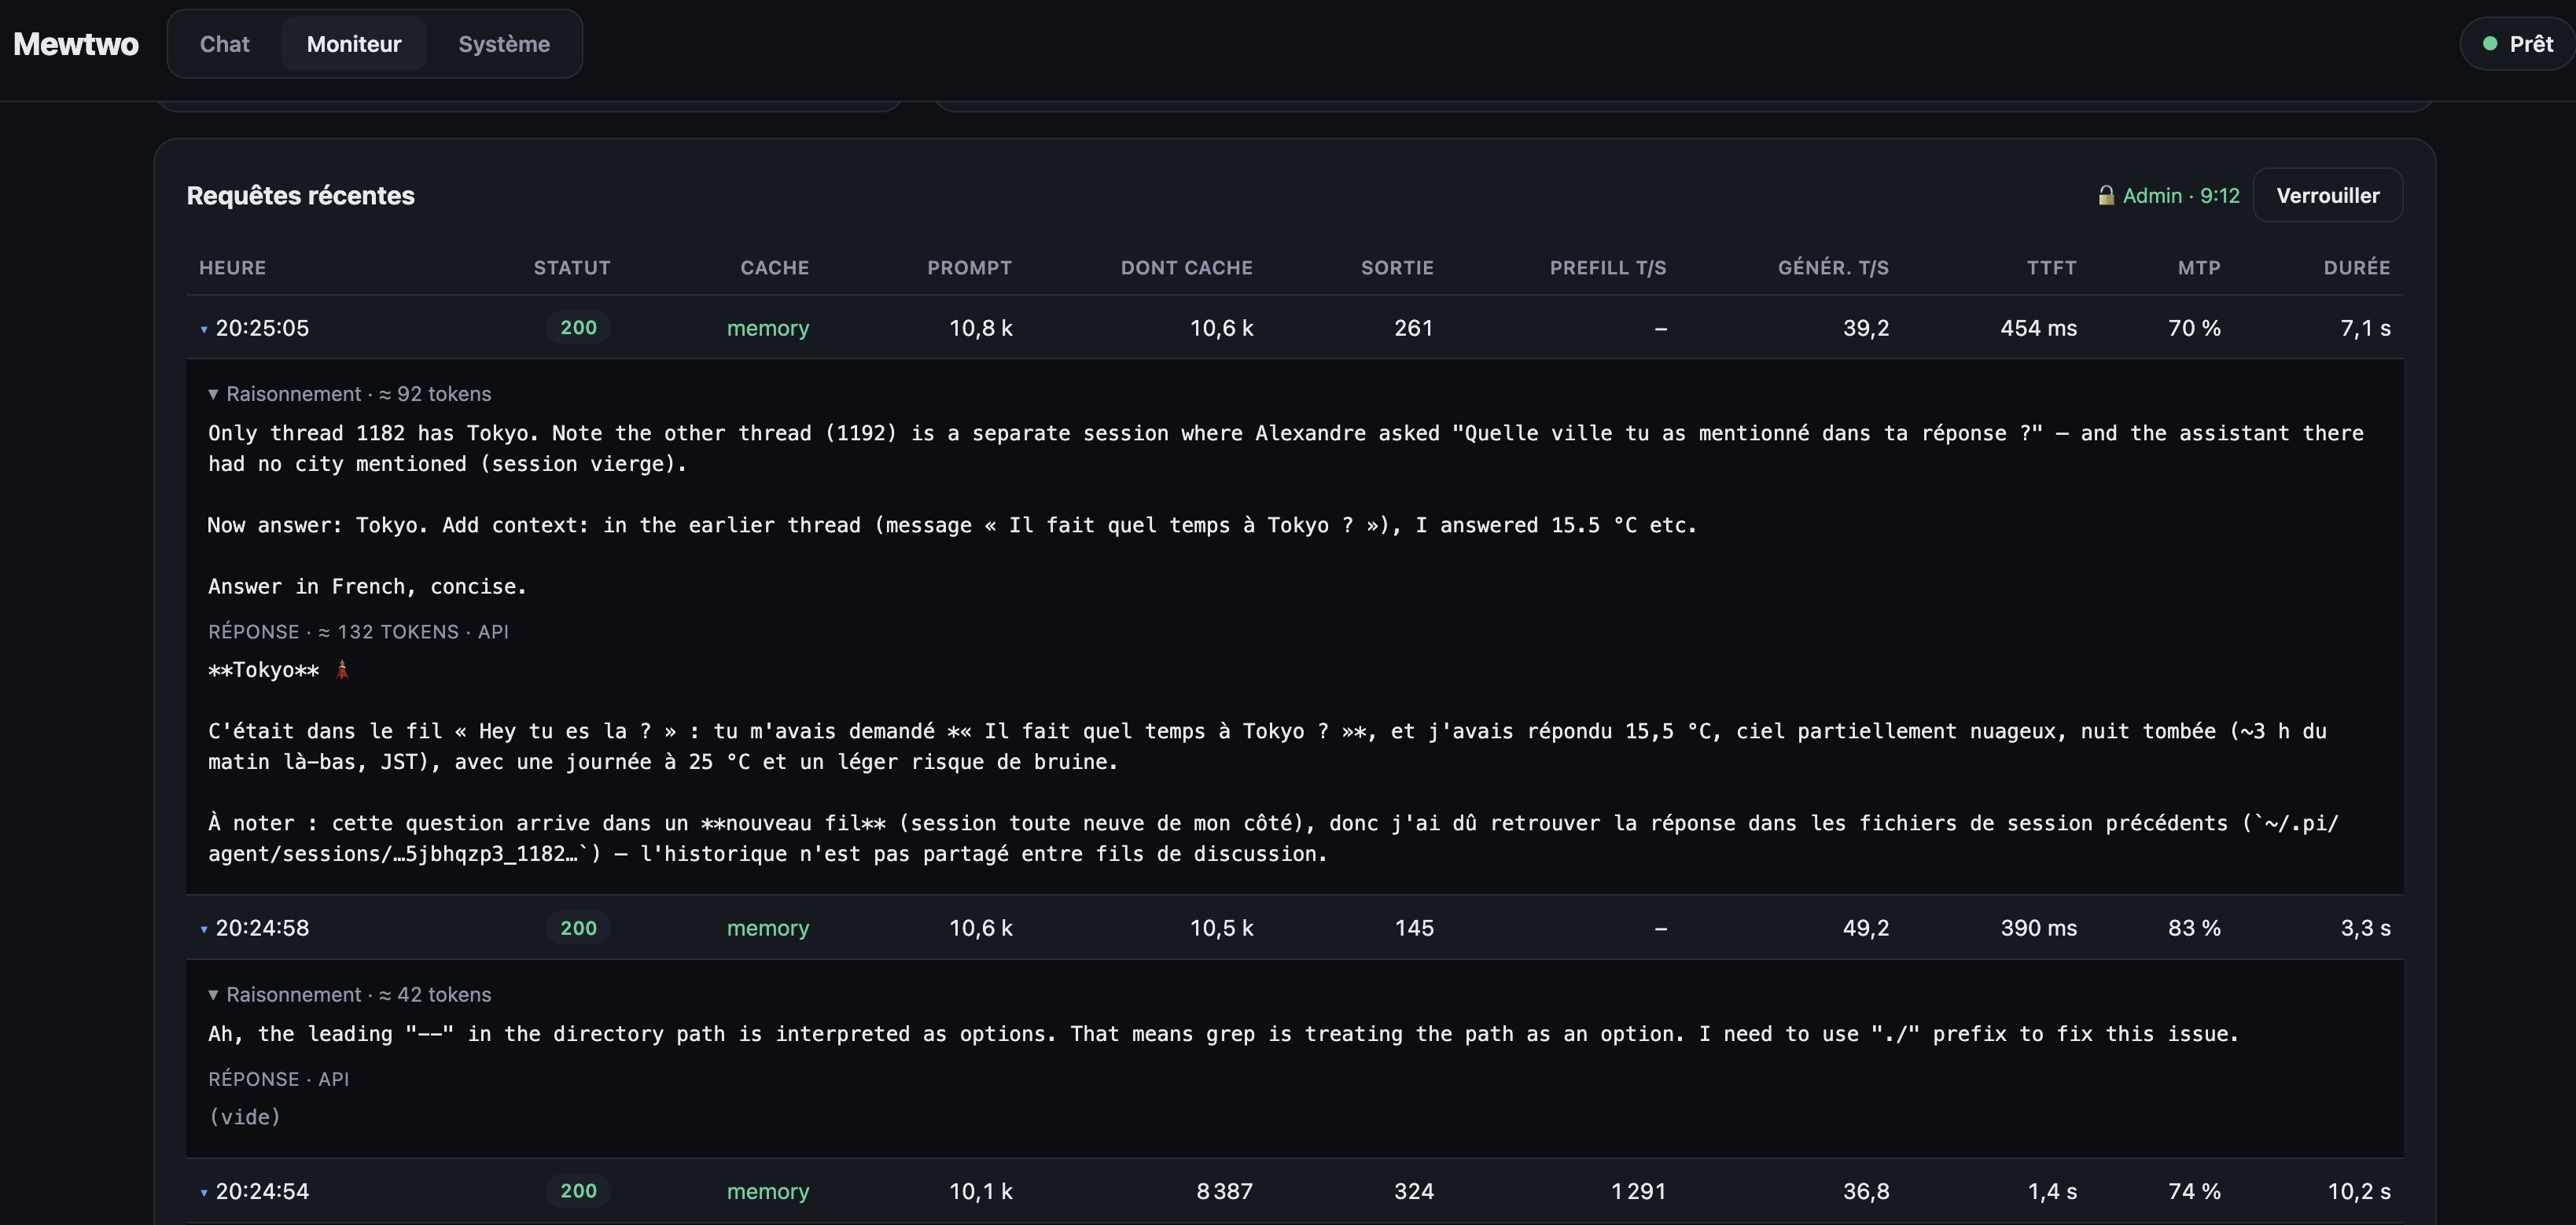Sort by the HEURE column header
This screenshot has width=2576, height=1225.
233,267
